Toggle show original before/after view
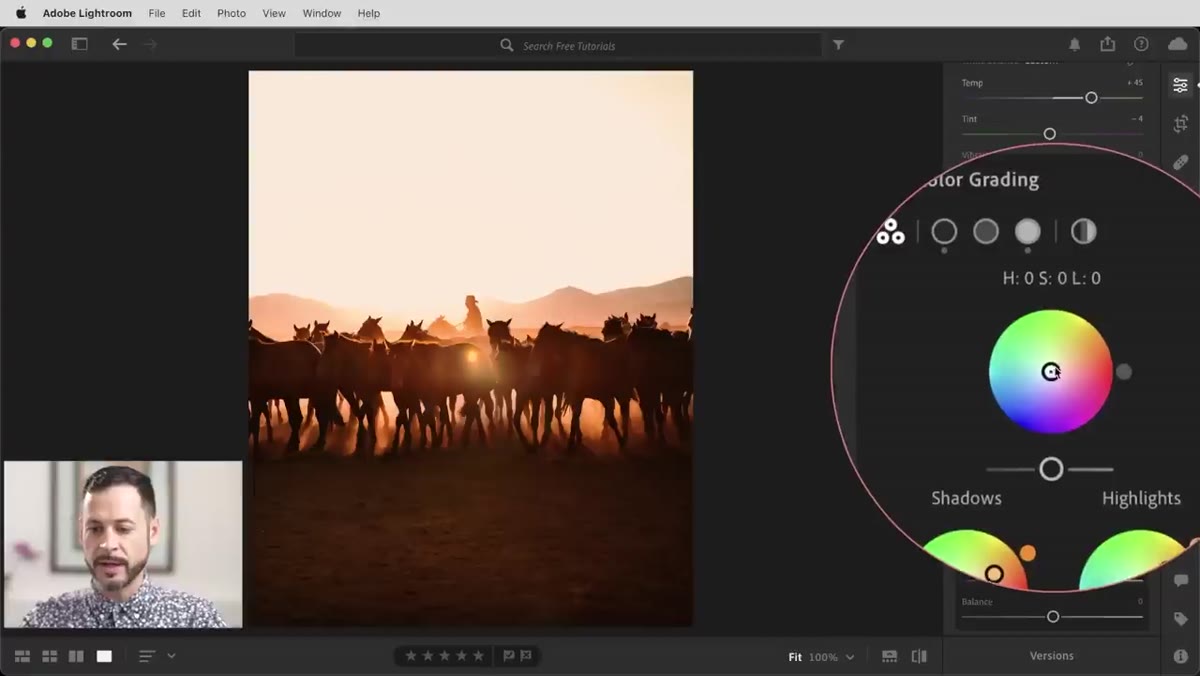Image resolution: width=1200 pixels, height=676 pixels. [919, 657]
